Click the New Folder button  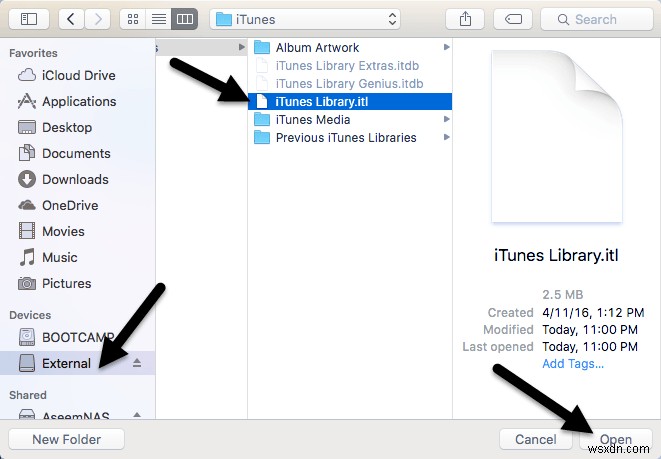[x=67, y=440]
